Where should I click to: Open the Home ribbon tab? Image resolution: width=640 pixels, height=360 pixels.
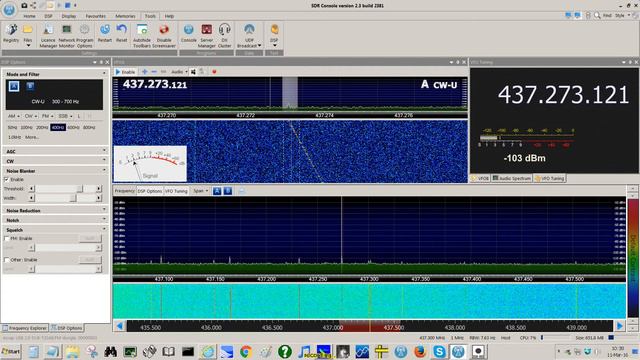(x=29, y=16)
